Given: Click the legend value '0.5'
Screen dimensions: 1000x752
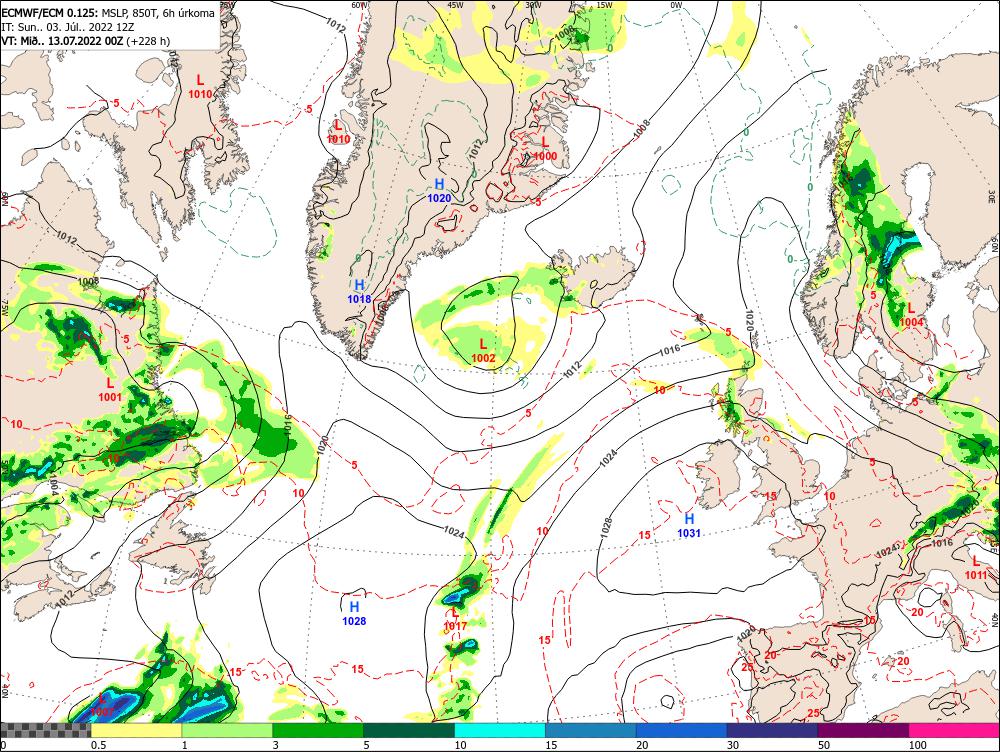Looking at the screenshot, I should pos(98,745).
